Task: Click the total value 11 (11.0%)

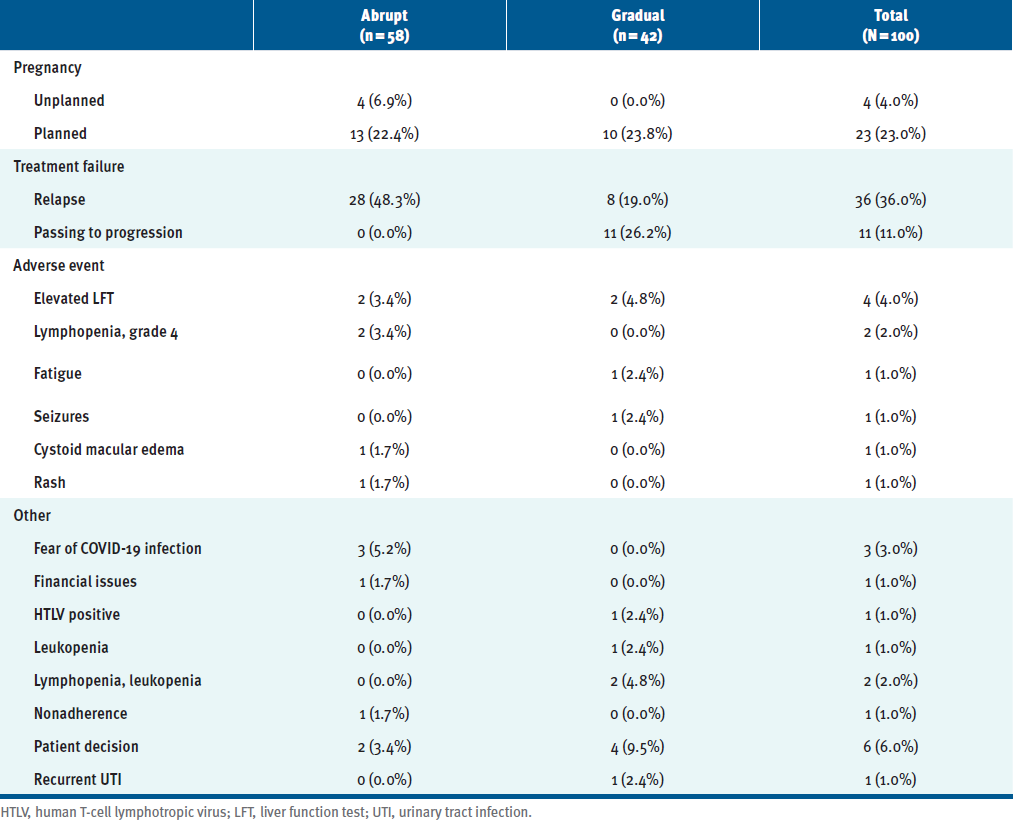Action: (890, 233)
